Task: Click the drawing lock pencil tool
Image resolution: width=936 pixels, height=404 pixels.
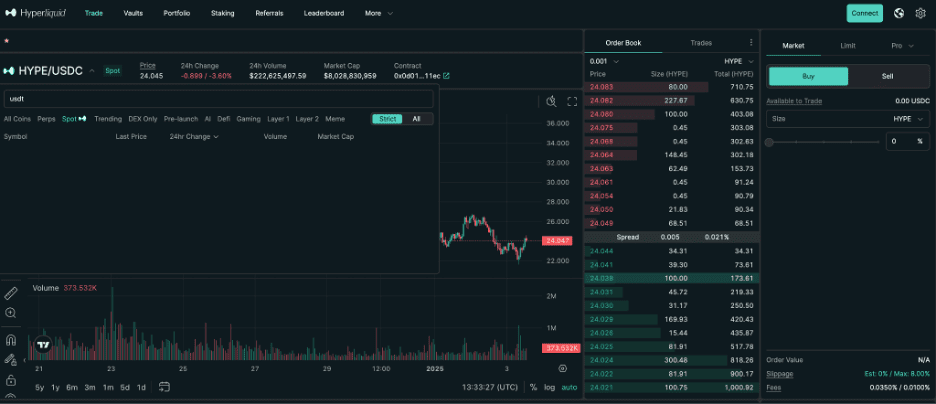Action: [11, 360]
